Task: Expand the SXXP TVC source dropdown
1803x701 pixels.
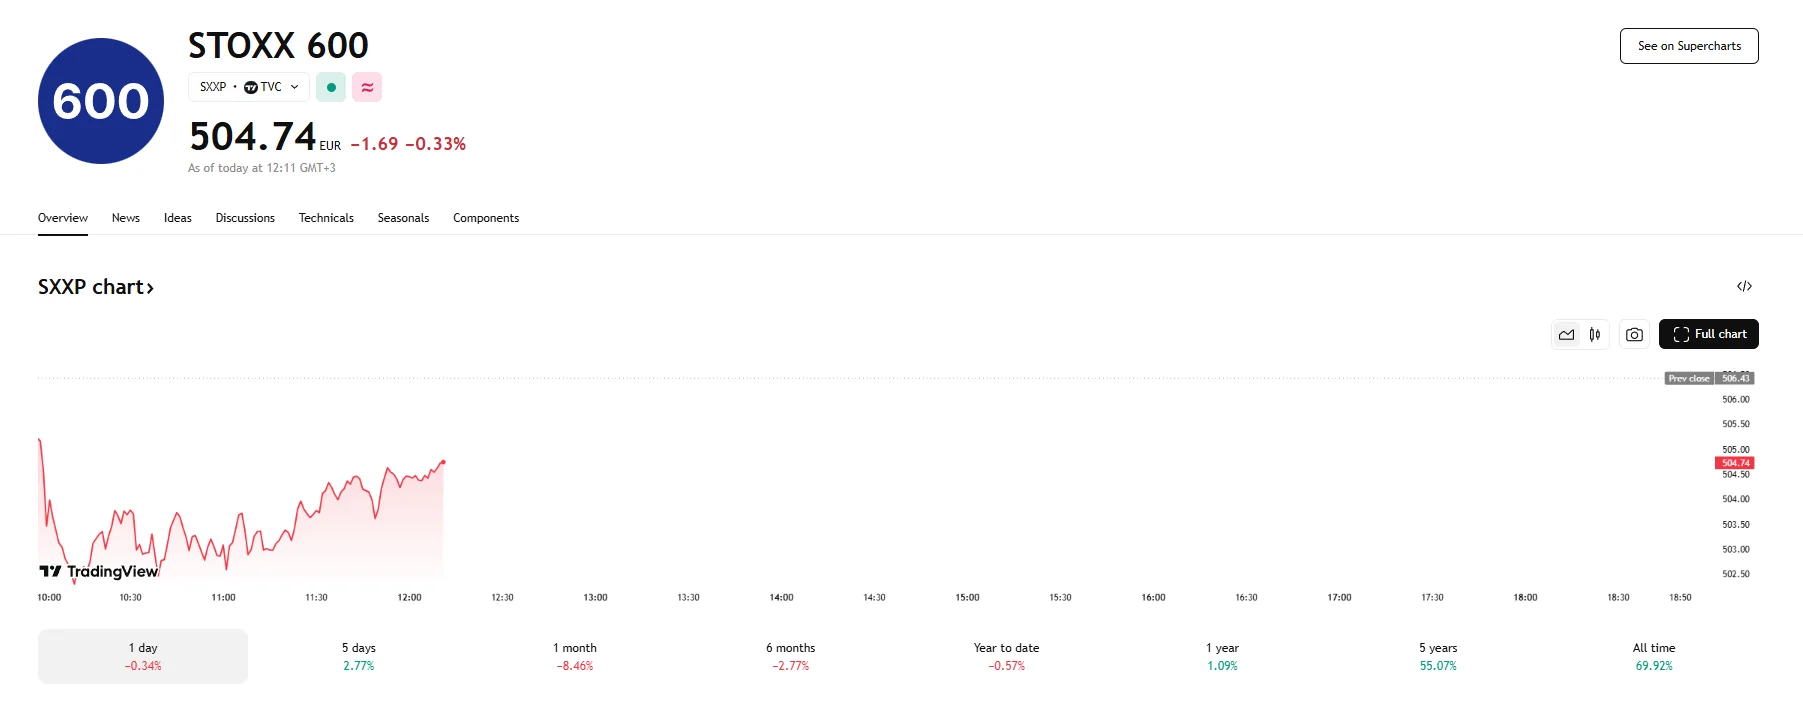Action: coord(249,87)
